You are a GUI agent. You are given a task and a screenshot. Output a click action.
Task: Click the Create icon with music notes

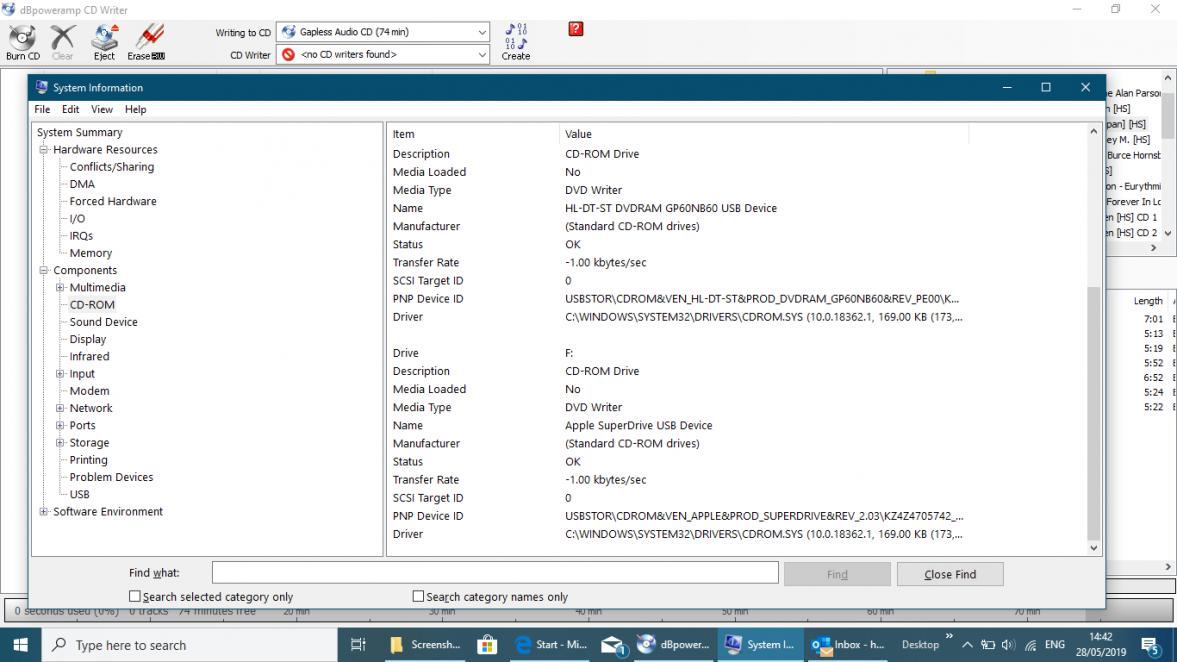click(x=516, y=40)
